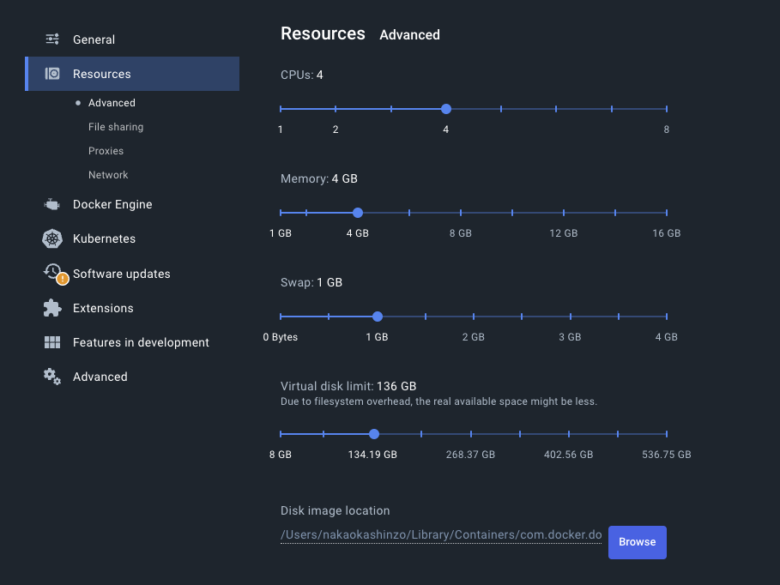Set CPUs slider to the 8 mark
The image size is (780, 585).
pos(667,109)
